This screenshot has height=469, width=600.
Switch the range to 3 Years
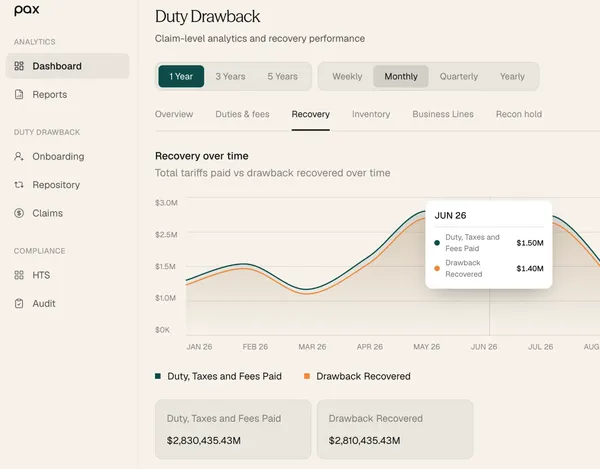click(x=230, y=77)
